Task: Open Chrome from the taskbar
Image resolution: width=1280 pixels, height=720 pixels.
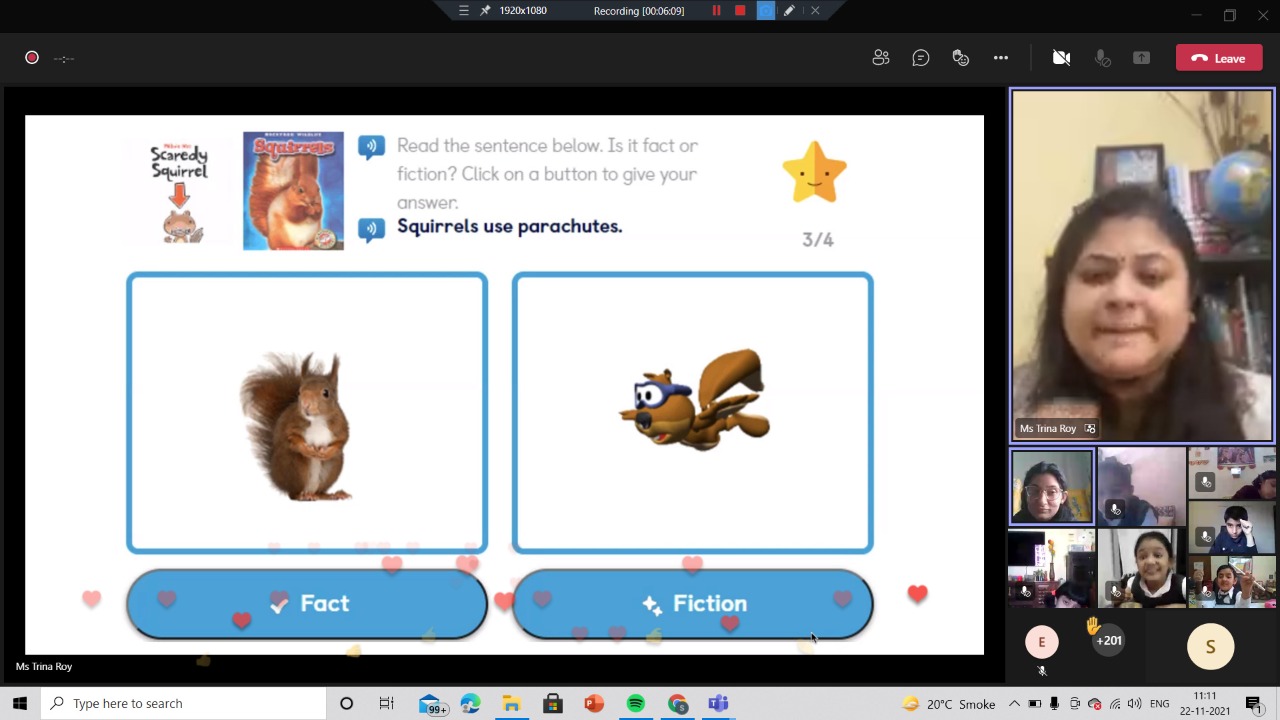Action: (x=677, y=704)
